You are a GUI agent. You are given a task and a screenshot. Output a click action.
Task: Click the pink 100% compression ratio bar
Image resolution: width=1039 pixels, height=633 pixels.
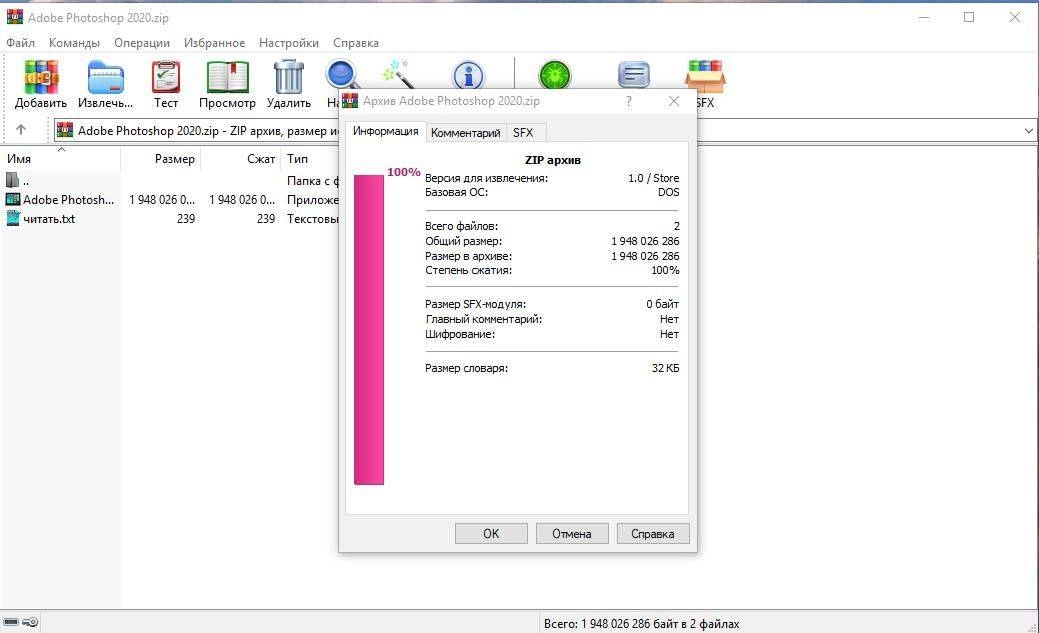(369, 329)
